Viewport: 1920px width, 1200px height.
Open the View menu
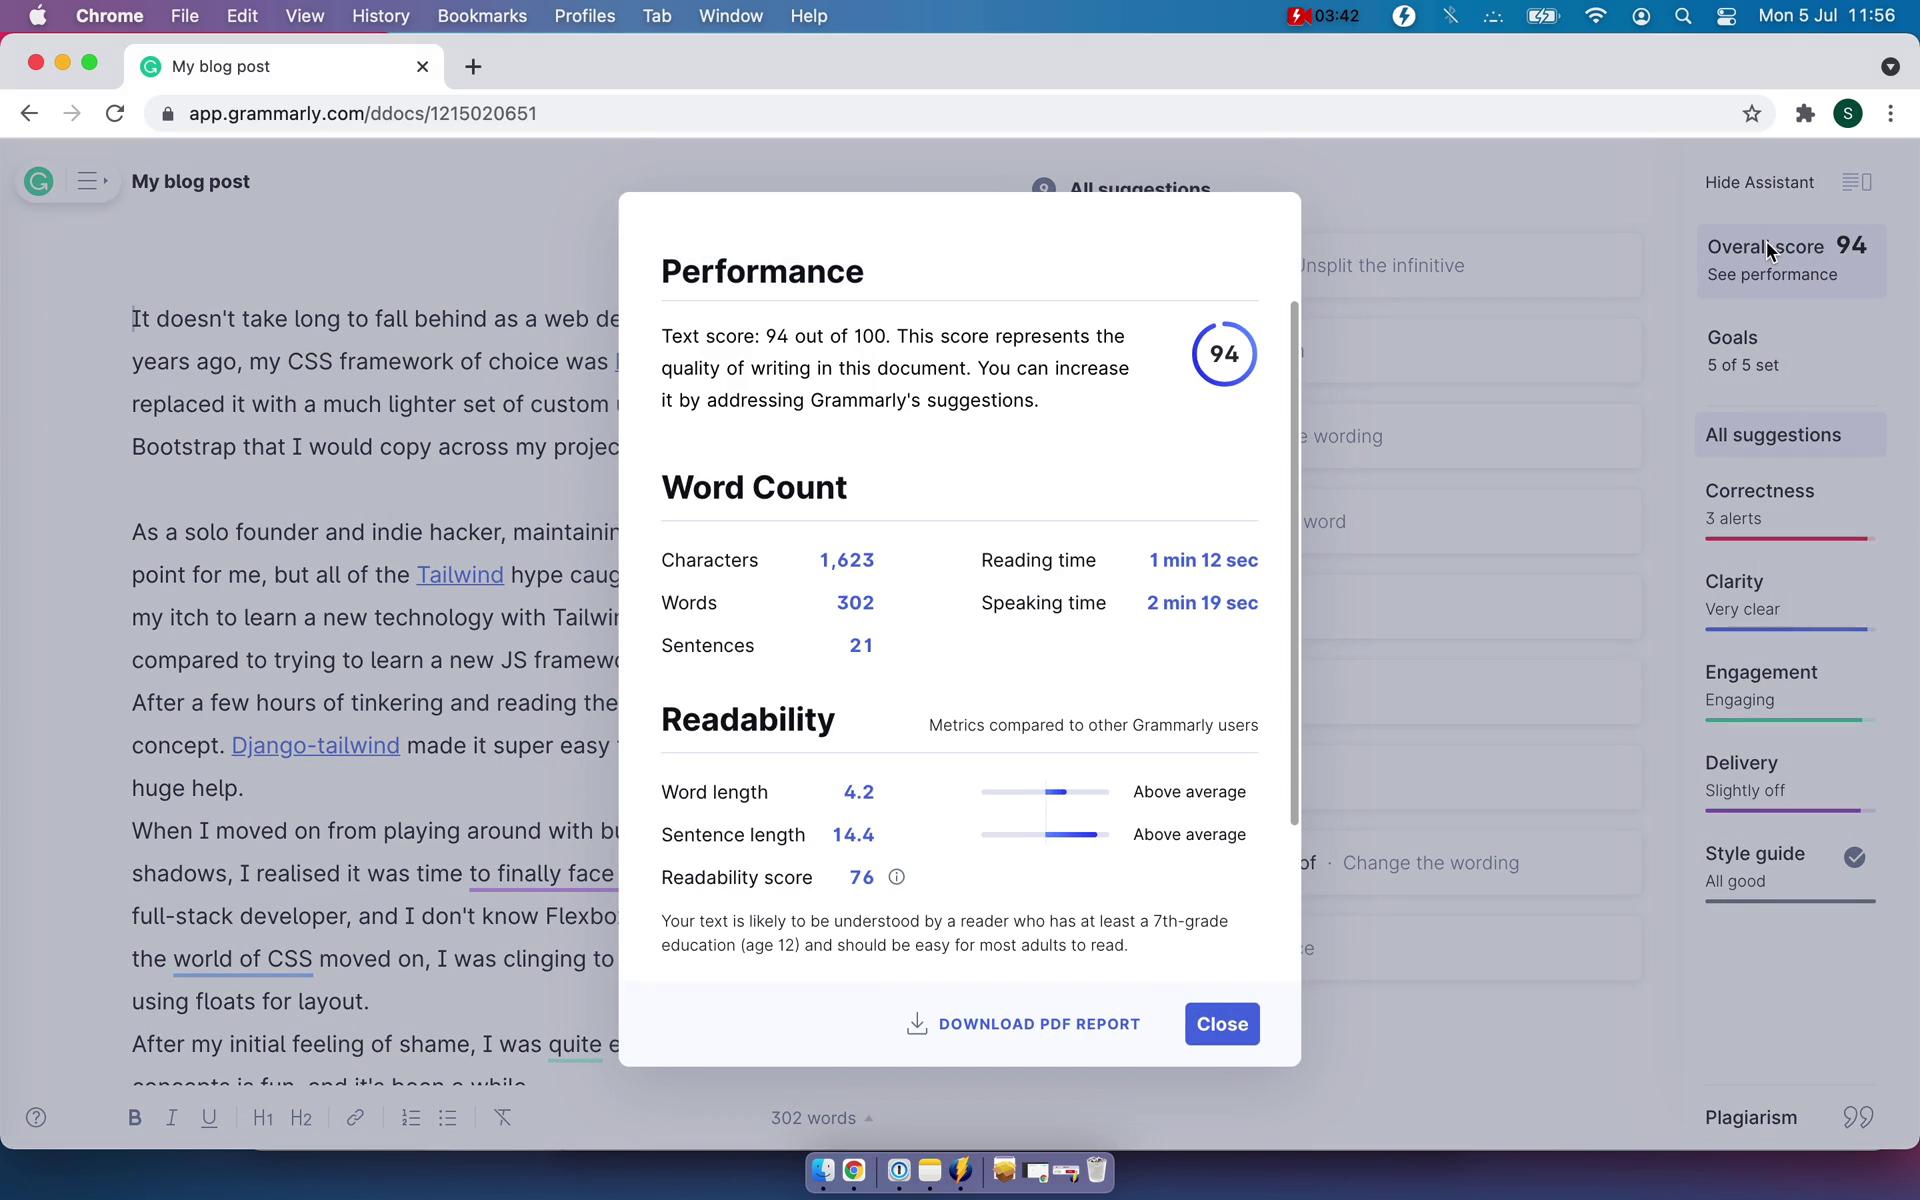(305, 16)
